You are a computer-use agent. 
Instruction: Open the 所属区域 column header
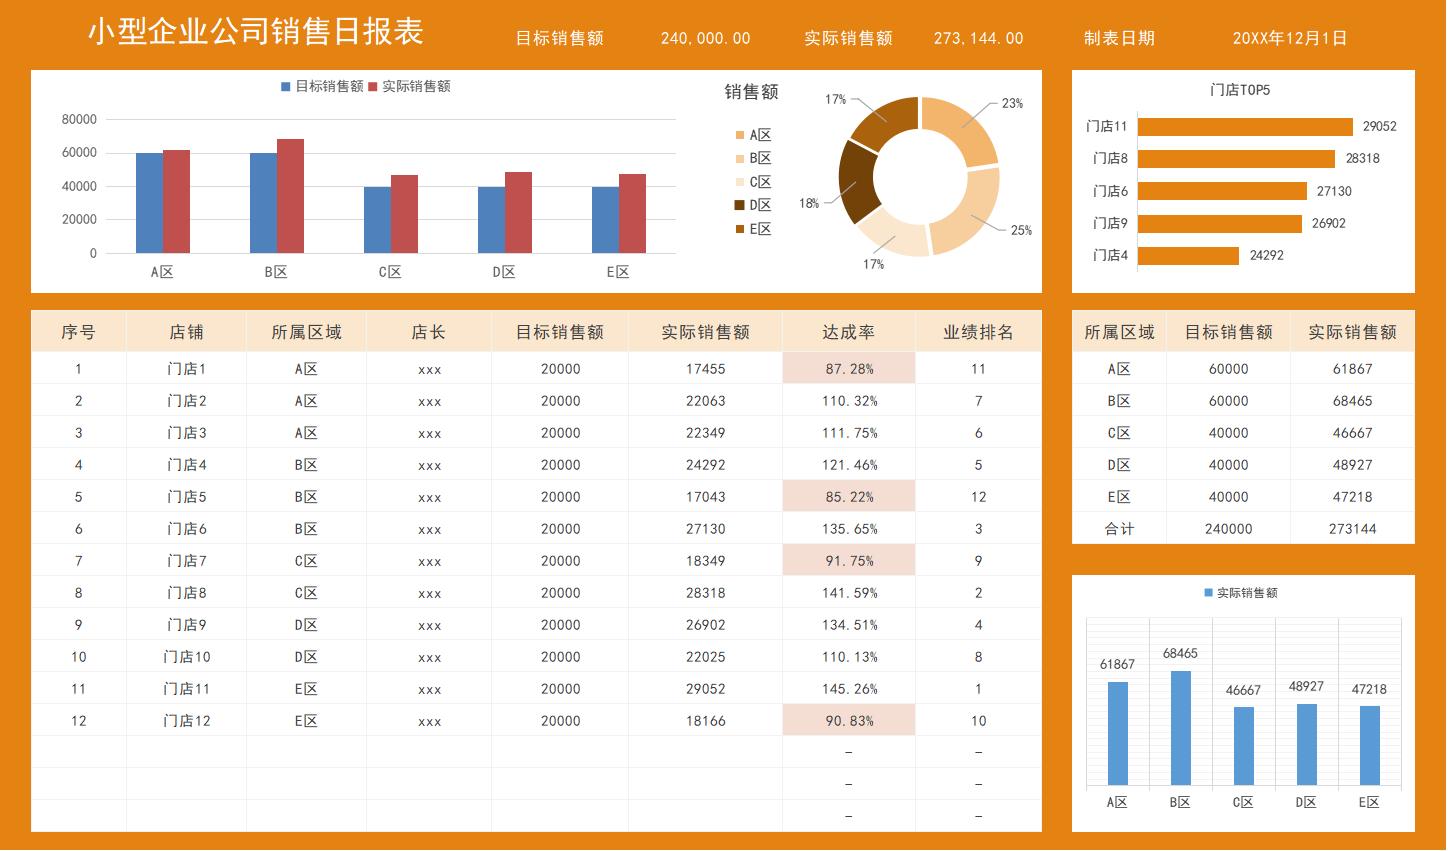coord(307,331)
